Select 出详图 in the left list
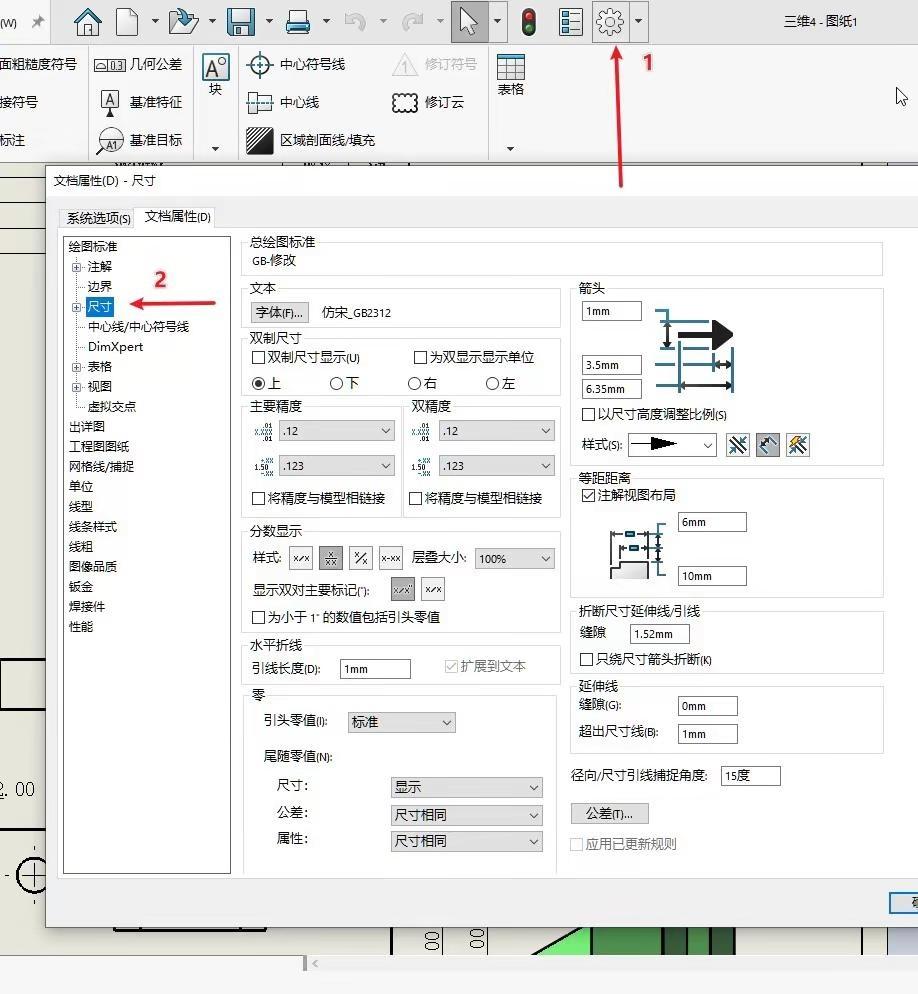Viewport: 918px width, 994px height. (87, 427)
